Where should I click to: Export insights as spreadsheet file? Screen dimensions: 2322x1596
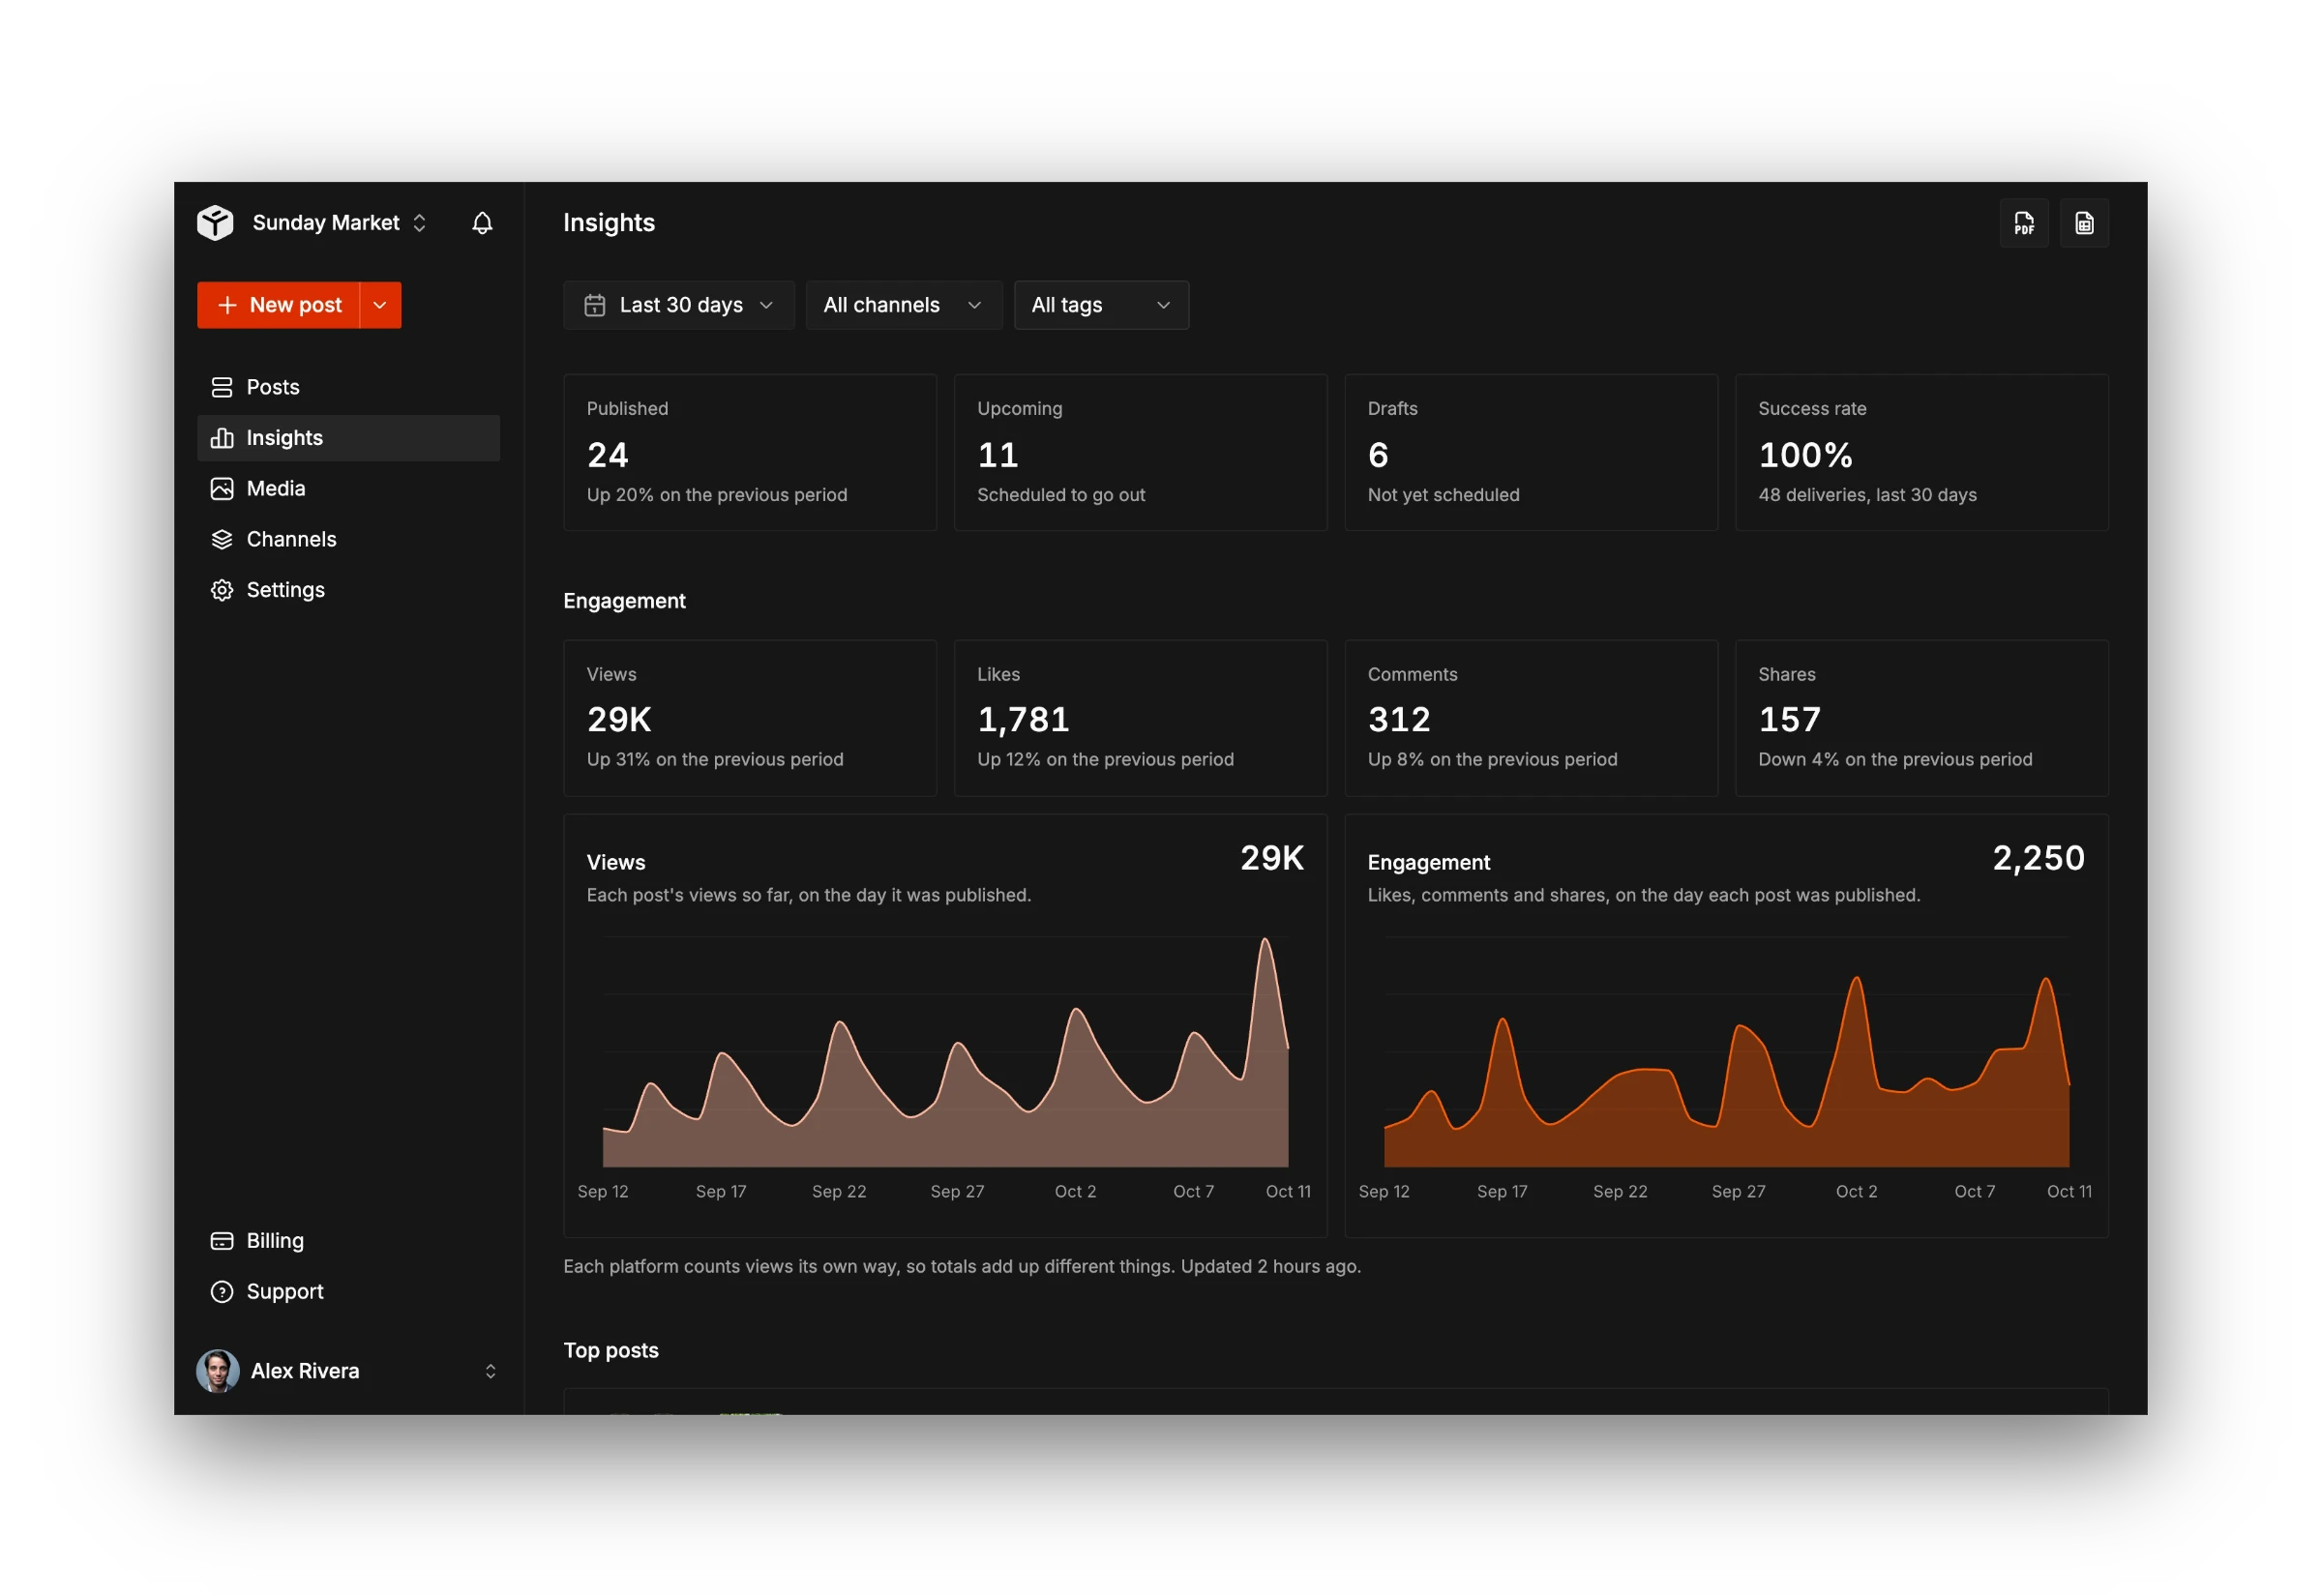coord(2083,223)
